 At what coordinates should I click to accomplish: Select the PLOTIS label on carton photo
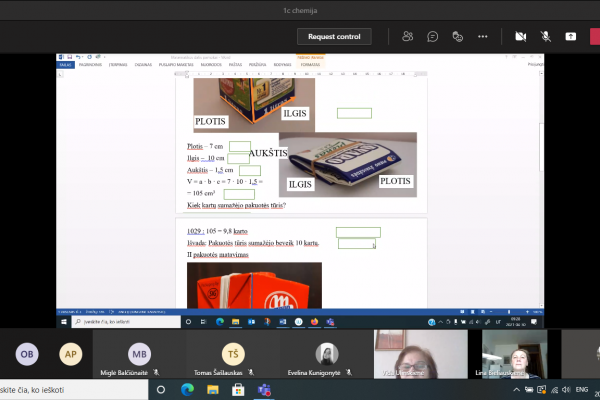coord(210,121)
